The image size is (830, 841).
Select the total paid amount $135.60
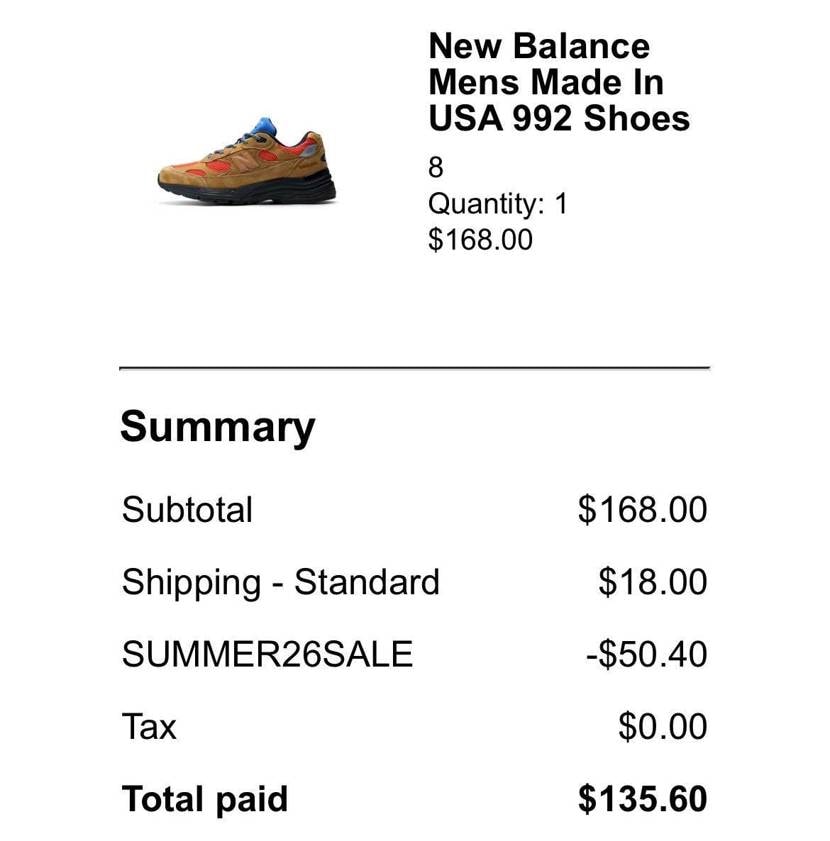click(642, 799)
